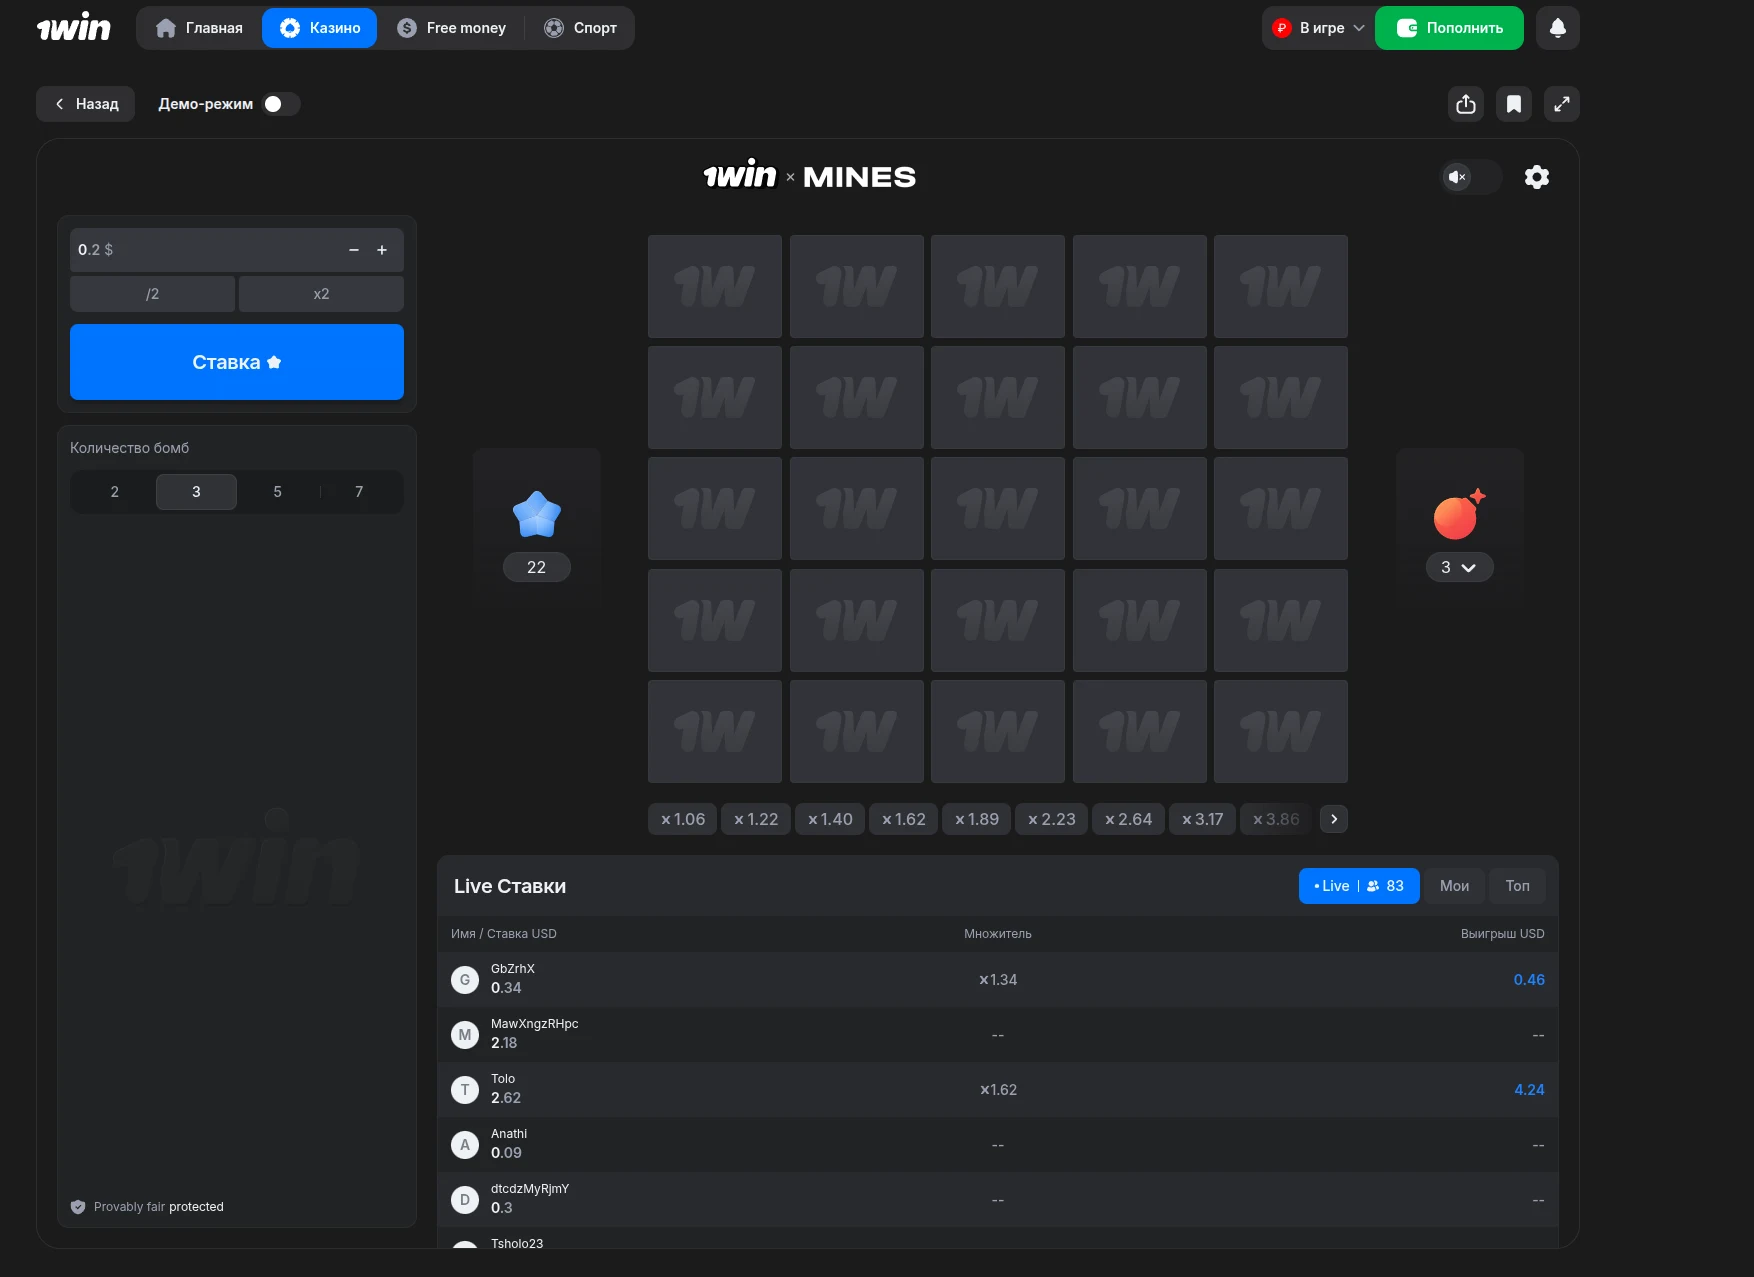Select 3 bombs option
The image size is (1754, 1277).
pos(196,492)
